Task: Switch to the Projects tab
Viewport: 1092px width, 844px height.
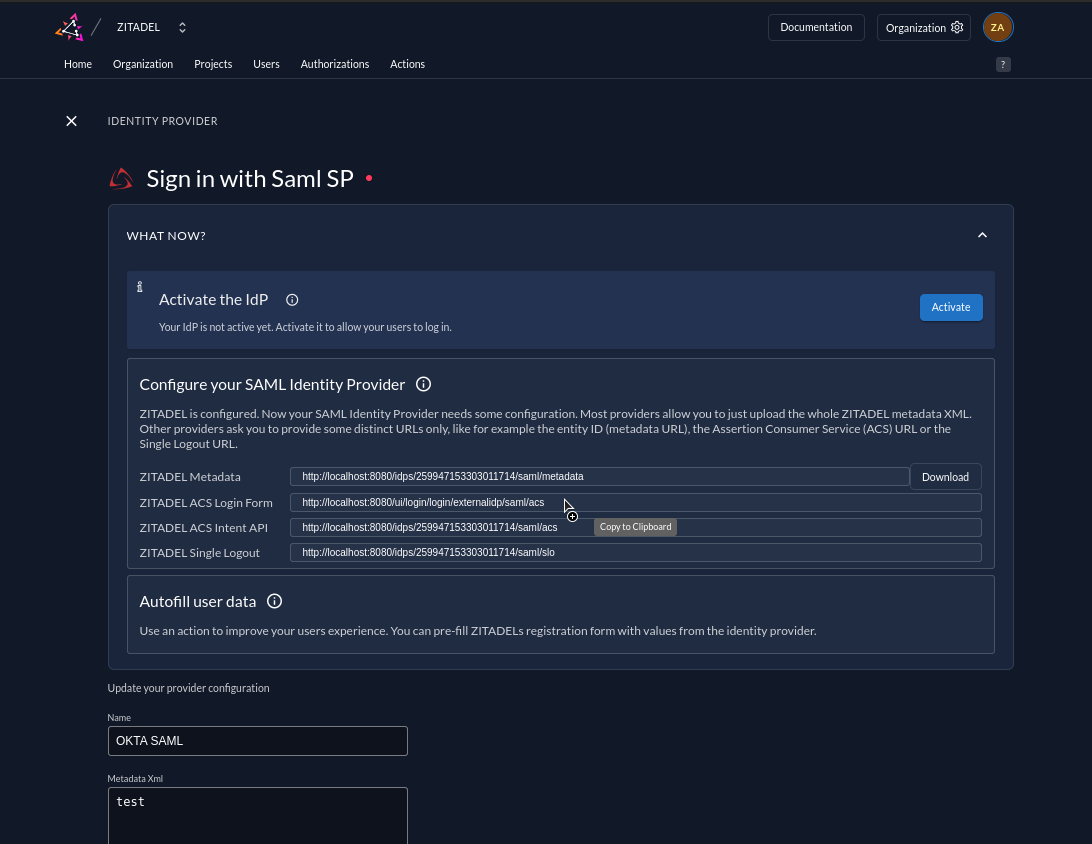Action: click(x=213, y=64)
